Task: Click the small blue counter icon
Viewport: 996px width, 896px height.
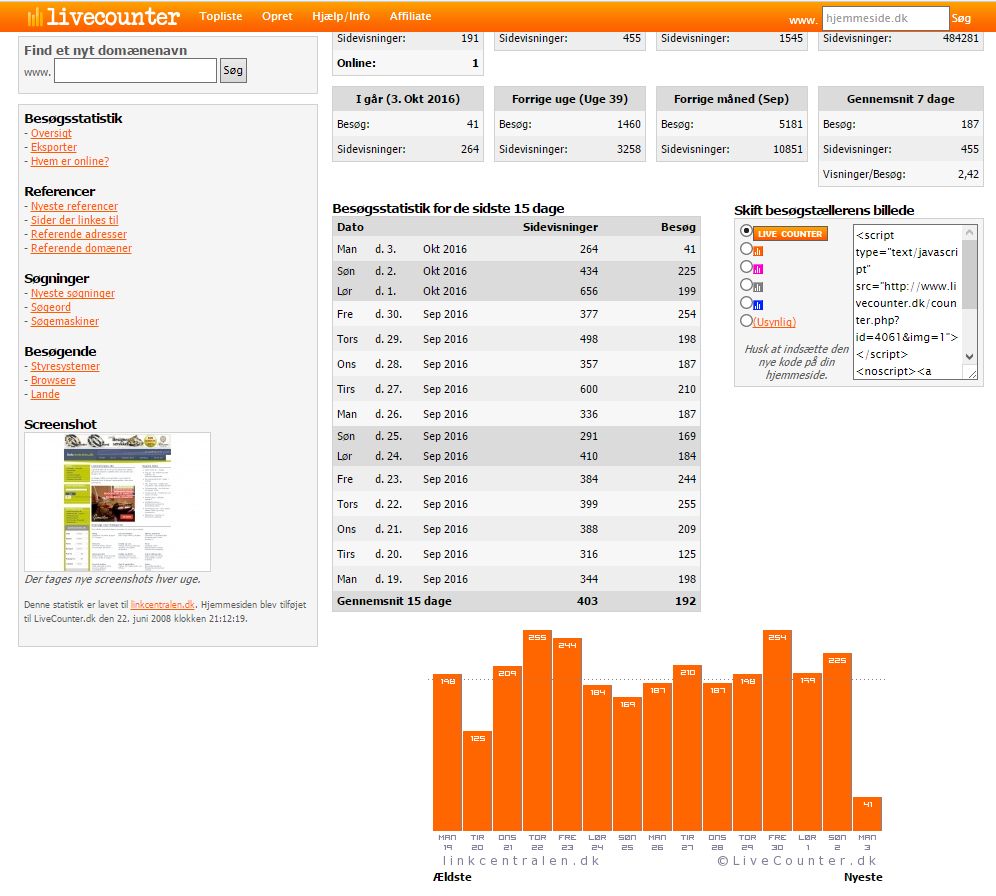Action: pyautogui.click(x=758, y=305)
